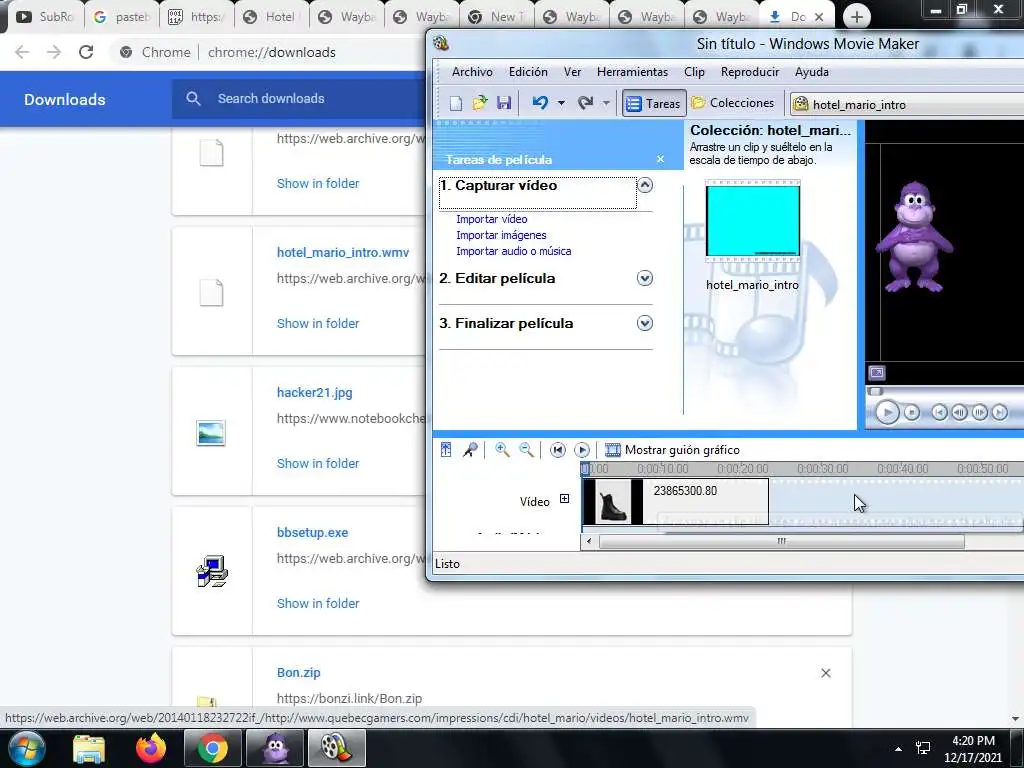
Task: Expand the Vídeo track plus box
Action: pos(564,499)
